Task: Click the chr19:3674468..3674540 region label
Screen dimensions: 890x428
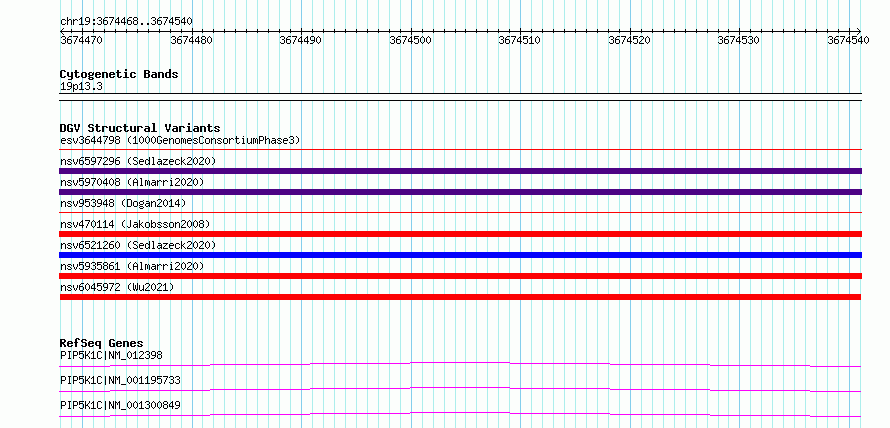Action: (126, 21)
